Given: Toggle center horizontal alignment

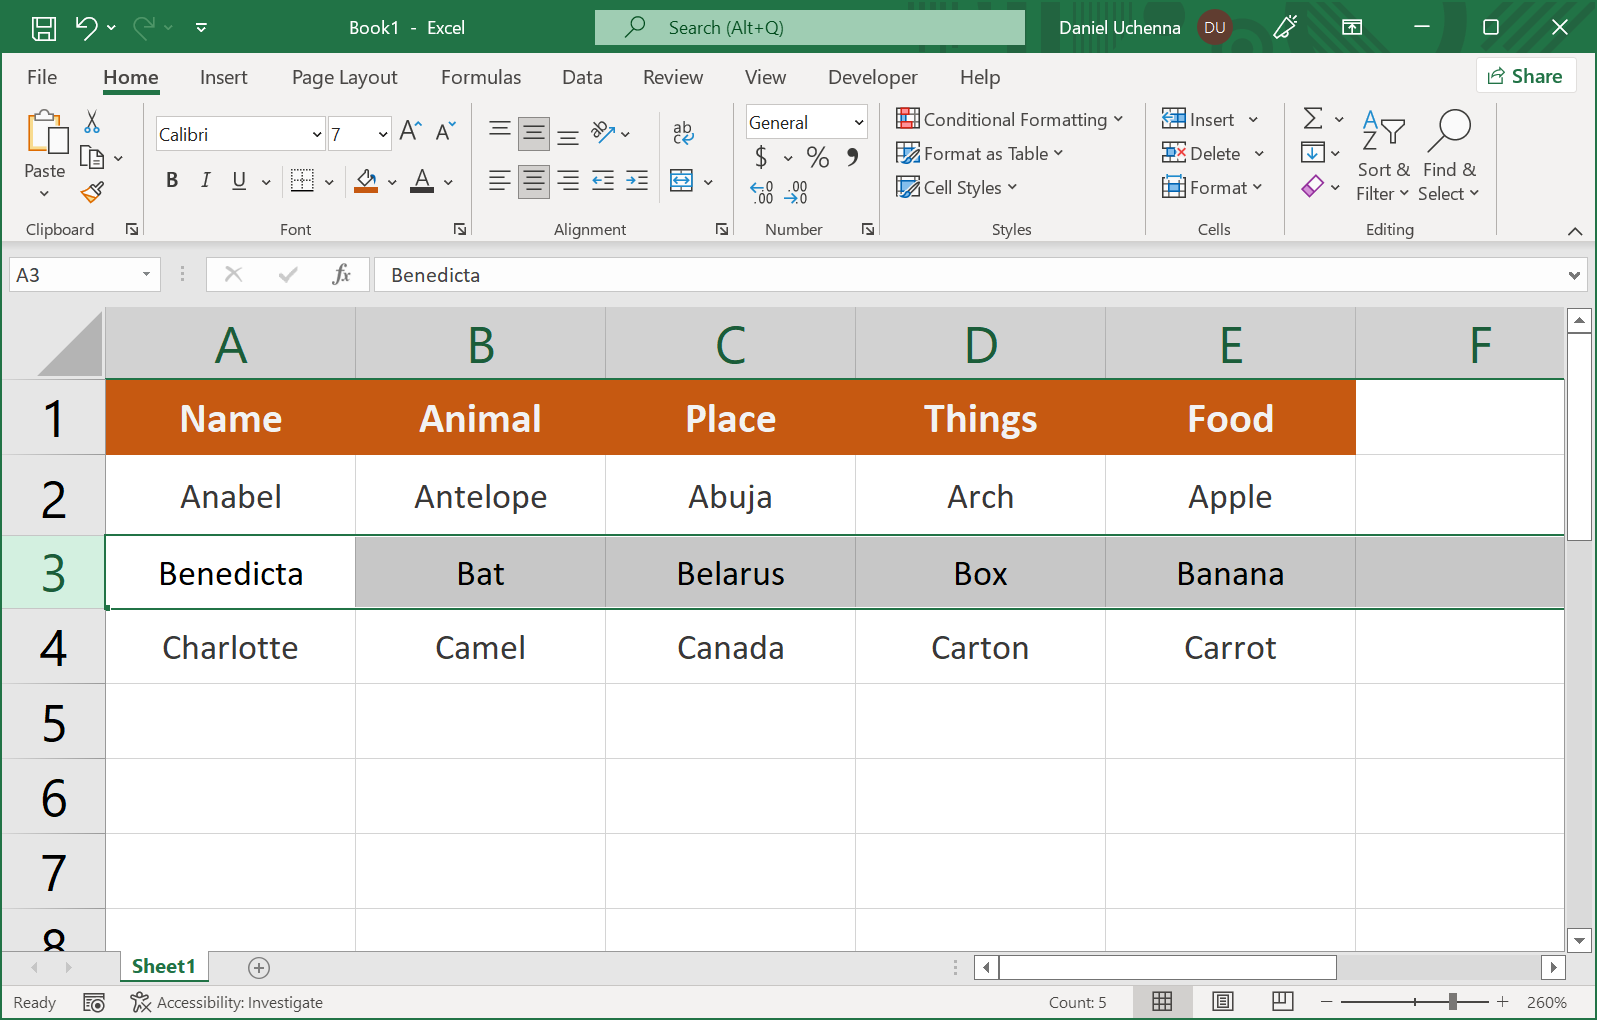Looking at the screenshot, I should (533, 181).
